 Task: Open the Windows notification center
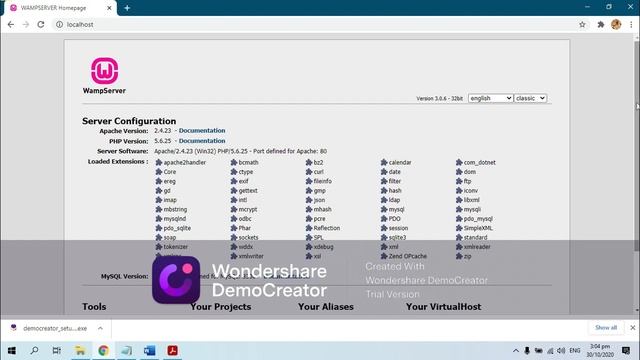pos(626,351)
